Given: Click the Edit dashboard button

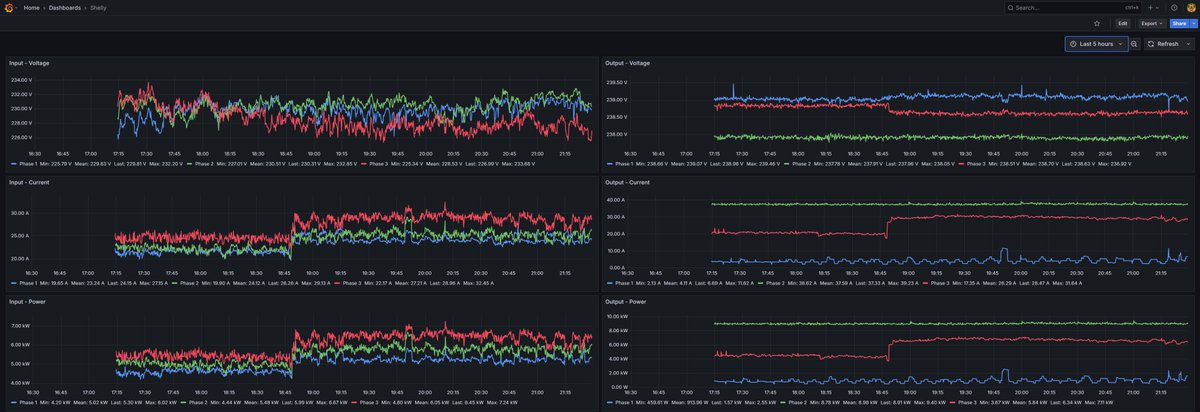Looking at the screenshot, I should tap(1123, 23).
